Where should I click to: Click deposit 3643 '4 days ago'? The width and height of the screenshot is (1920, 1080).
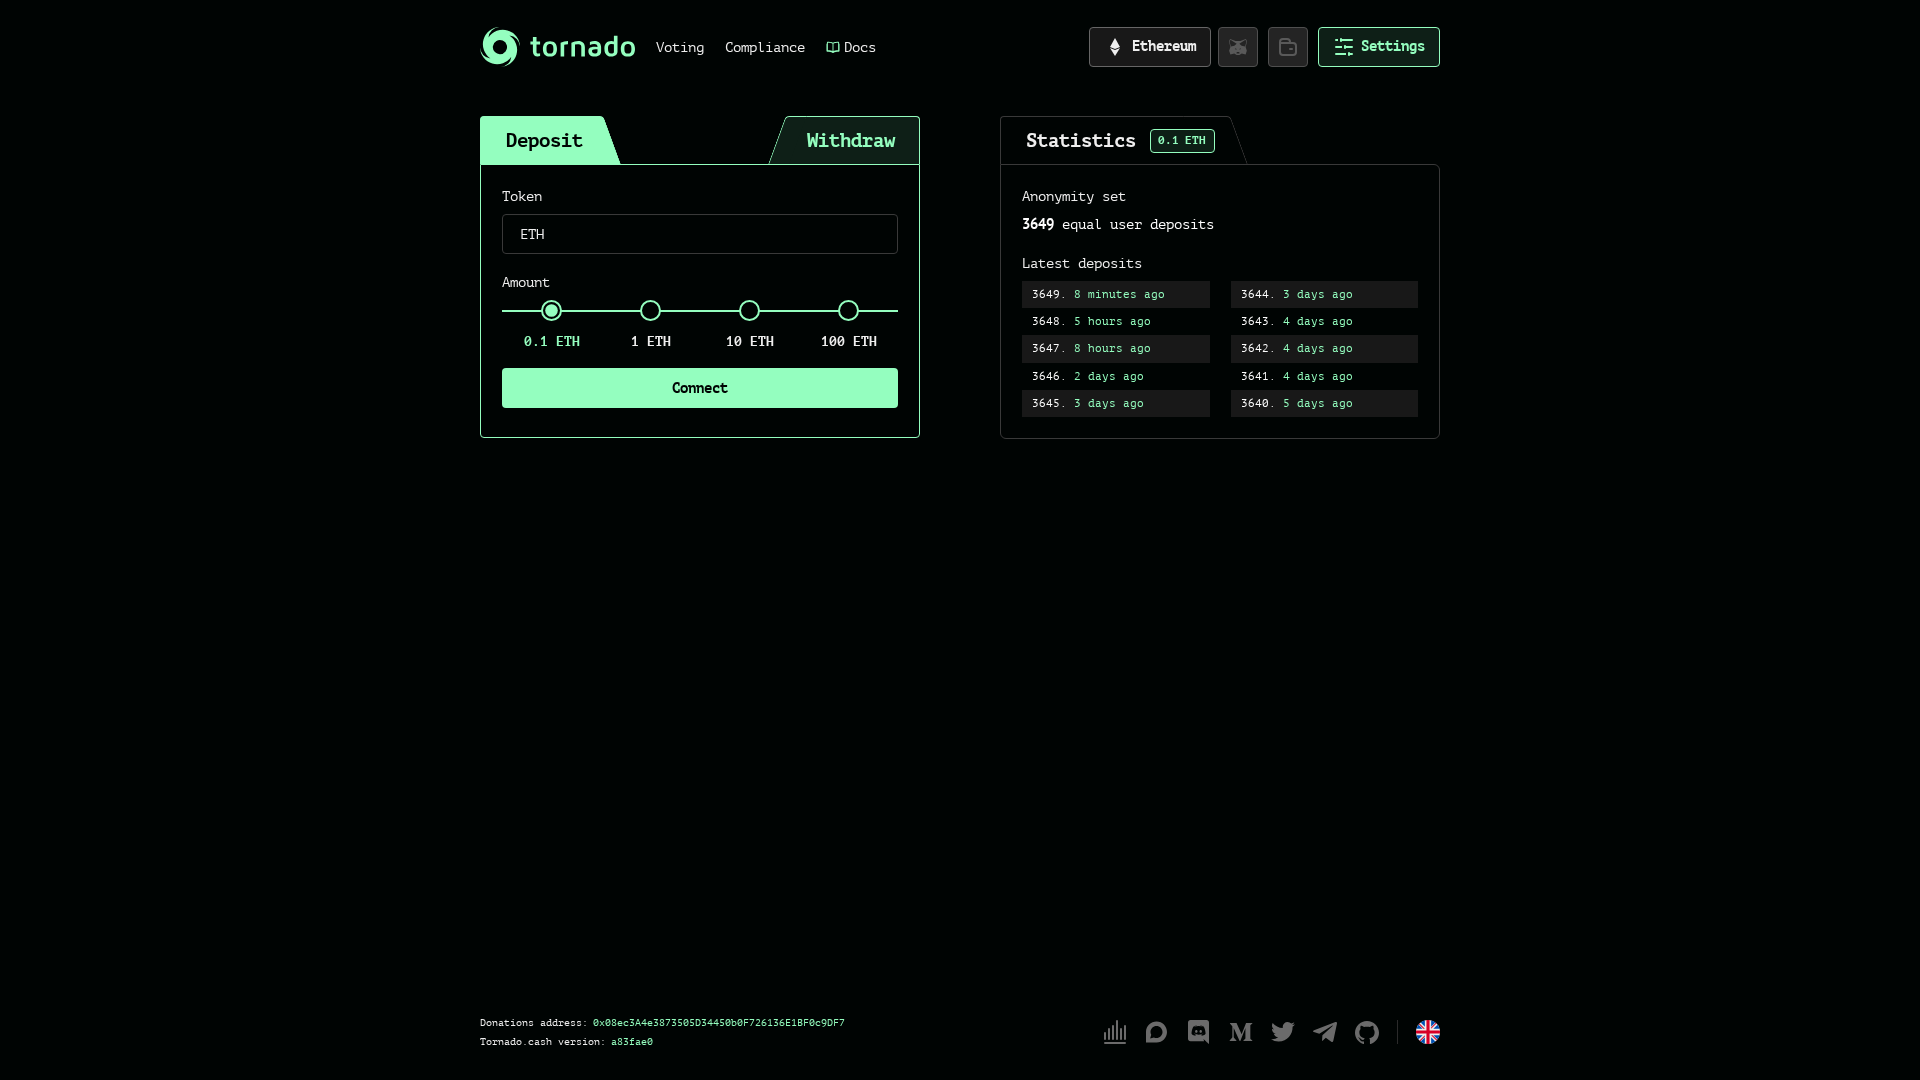[1324, 321]
